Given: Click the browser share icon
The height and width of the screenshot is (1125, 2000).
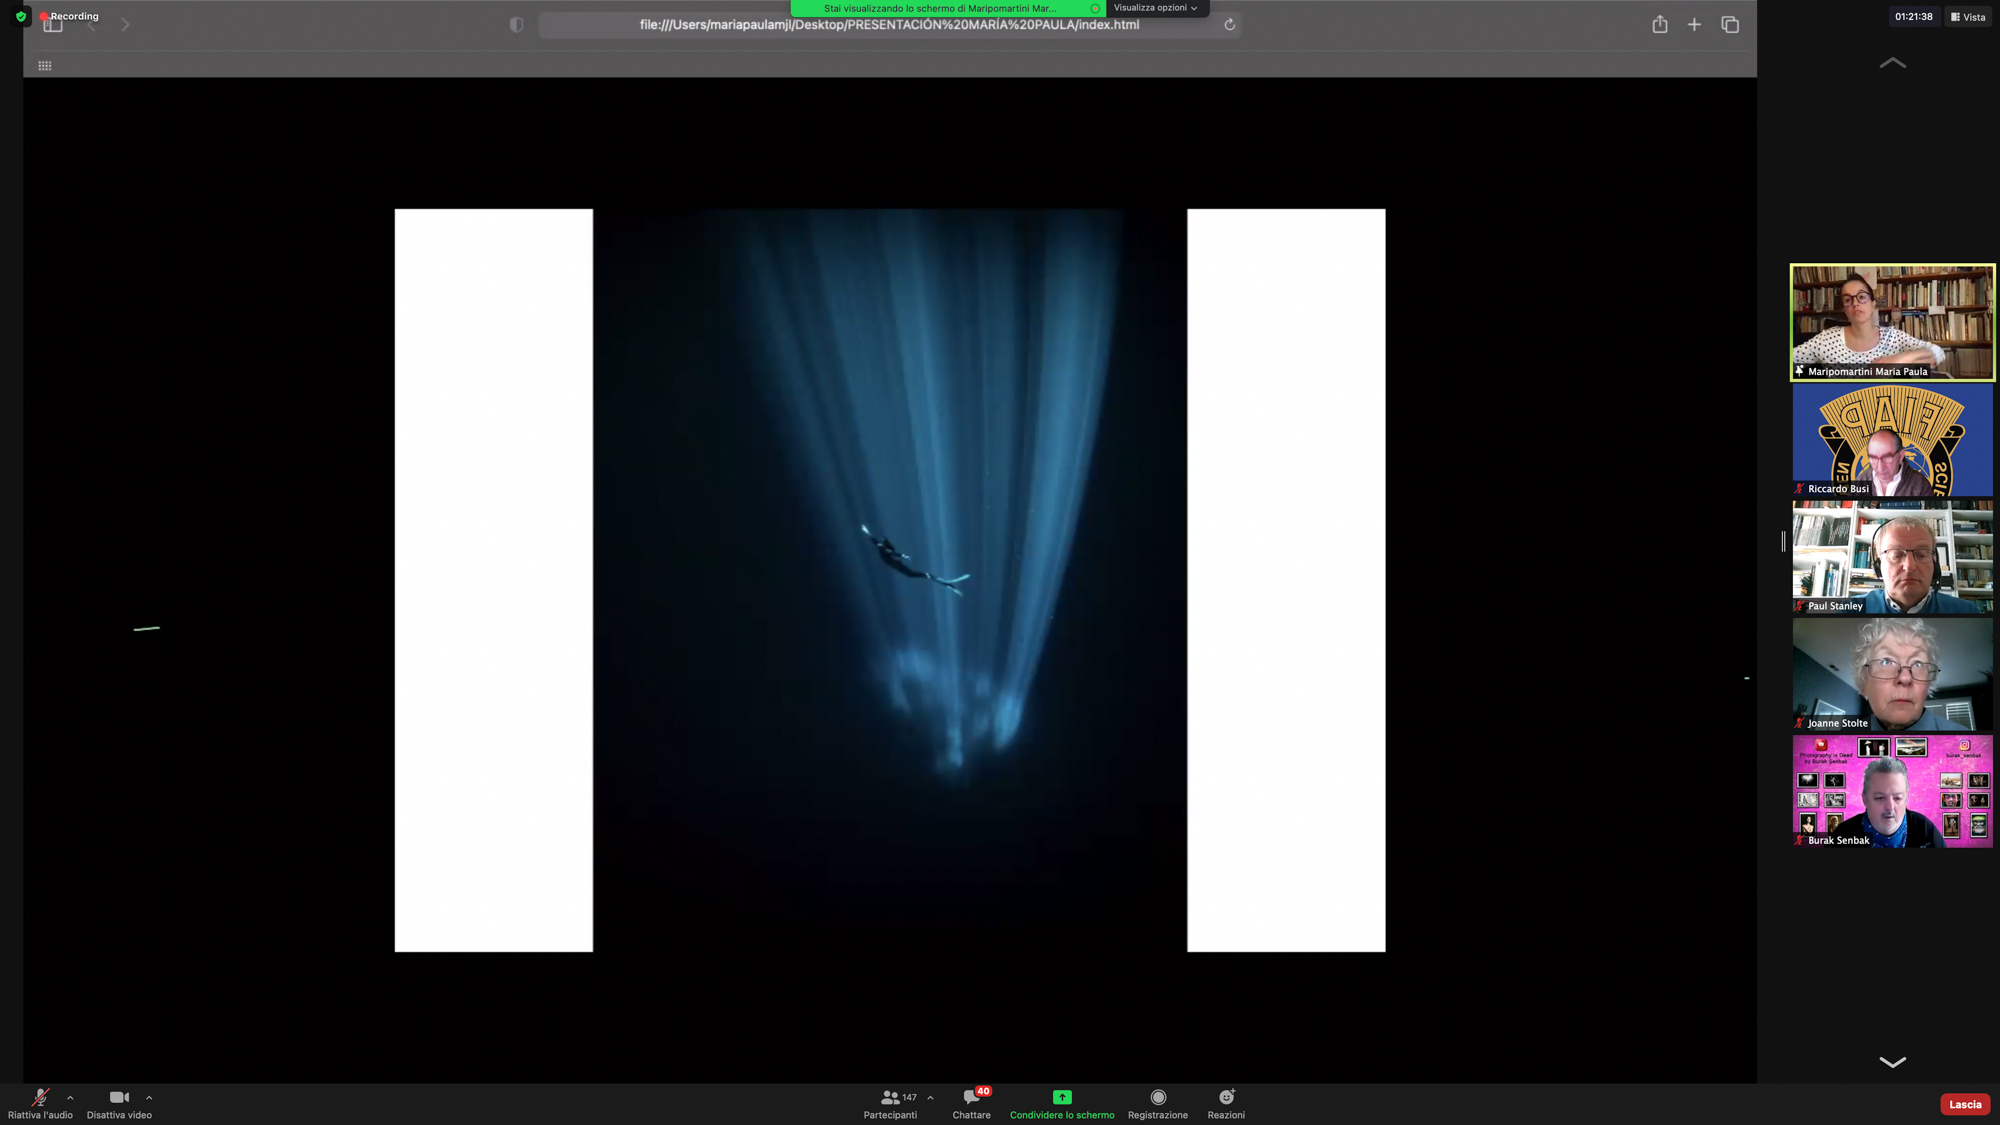Looking at the screenshot, I should [1659, 25].
